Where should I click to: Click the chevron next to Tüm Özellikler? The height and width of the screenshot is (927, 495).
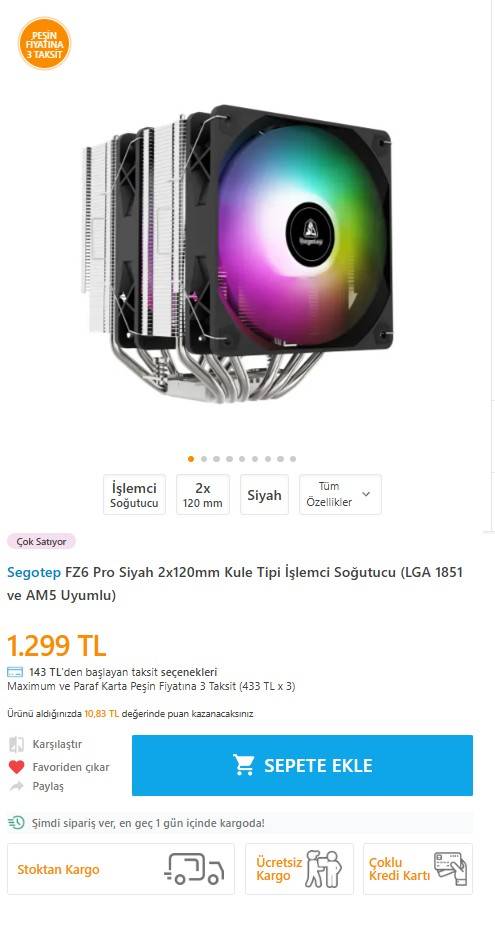click(x=366, y=494)
